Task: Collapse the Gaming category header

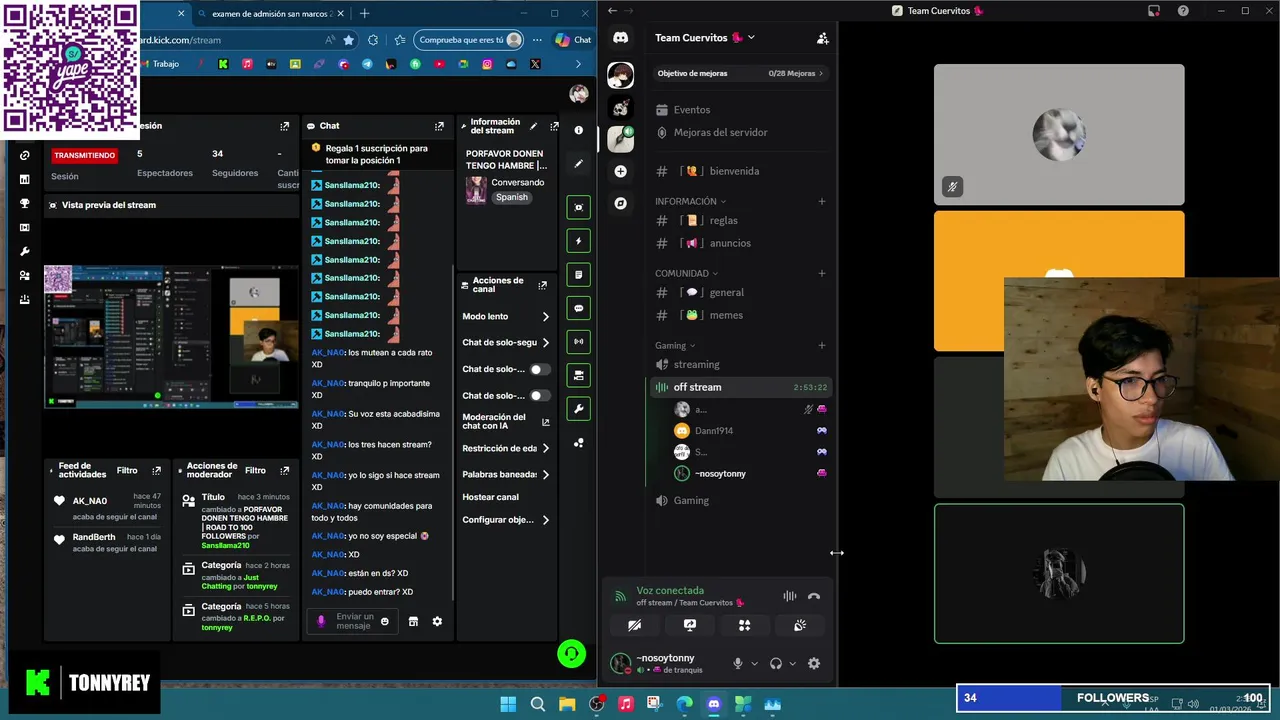Action: [675, 346]
